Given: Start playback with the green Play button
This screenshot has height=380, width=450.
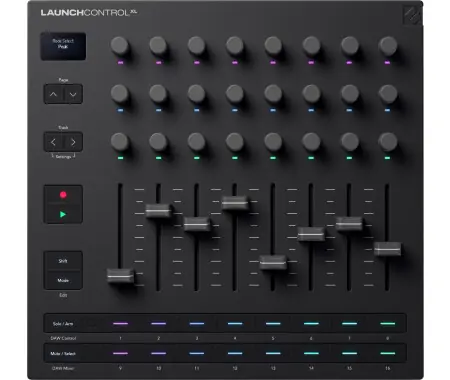Looking at the screenshot, I should click(63, 214).
